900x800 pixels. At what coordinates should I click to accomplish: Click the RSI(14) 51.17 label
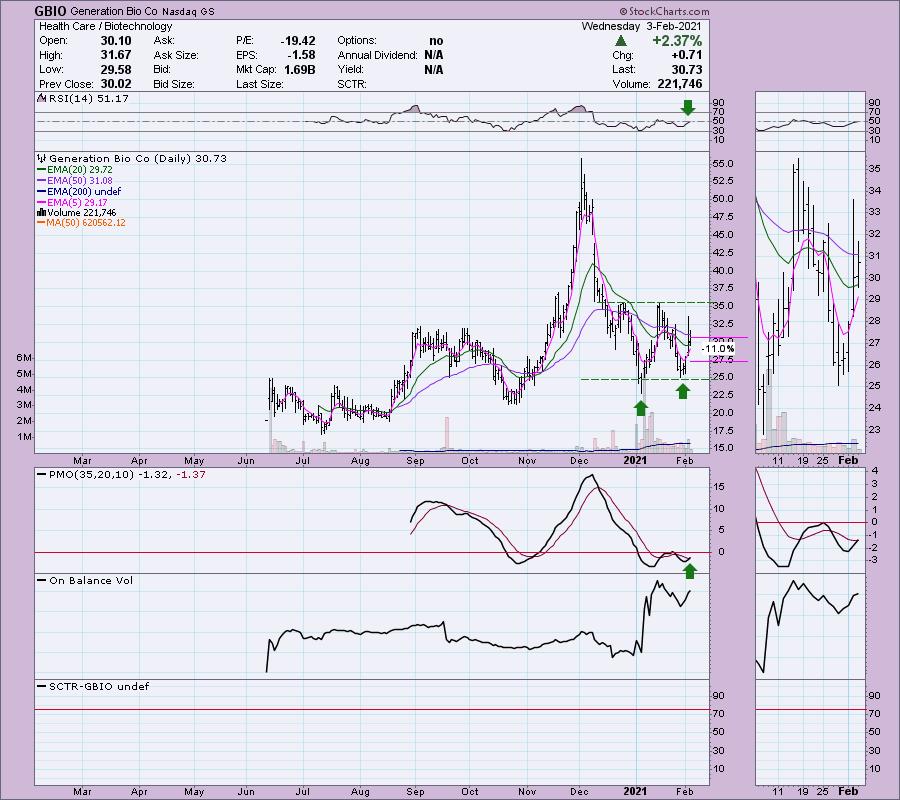tap(89, 99)
